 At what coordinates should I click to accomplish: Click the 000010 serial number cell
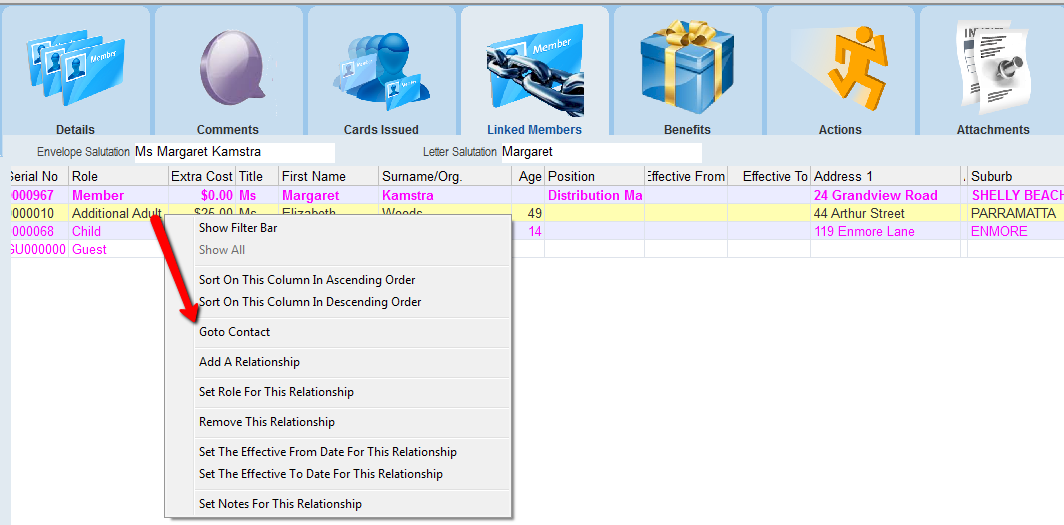point(37,213)
